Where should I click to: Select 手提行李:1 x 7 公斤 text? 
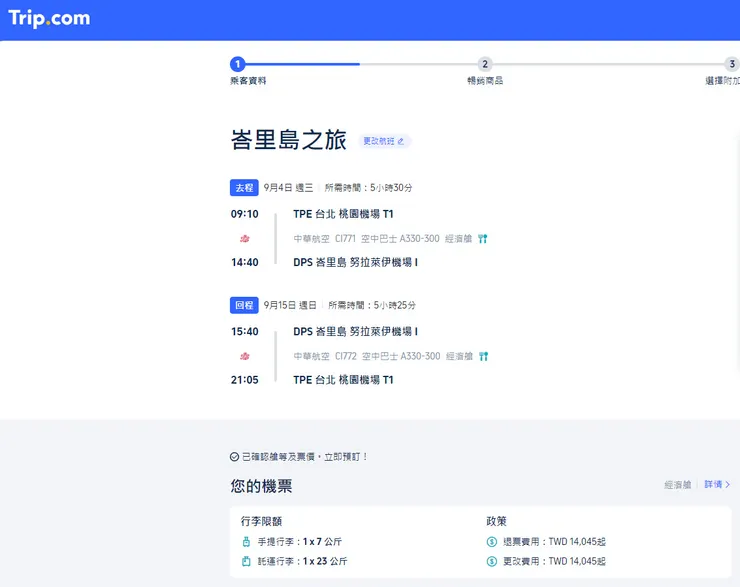[x=299, y=542]
